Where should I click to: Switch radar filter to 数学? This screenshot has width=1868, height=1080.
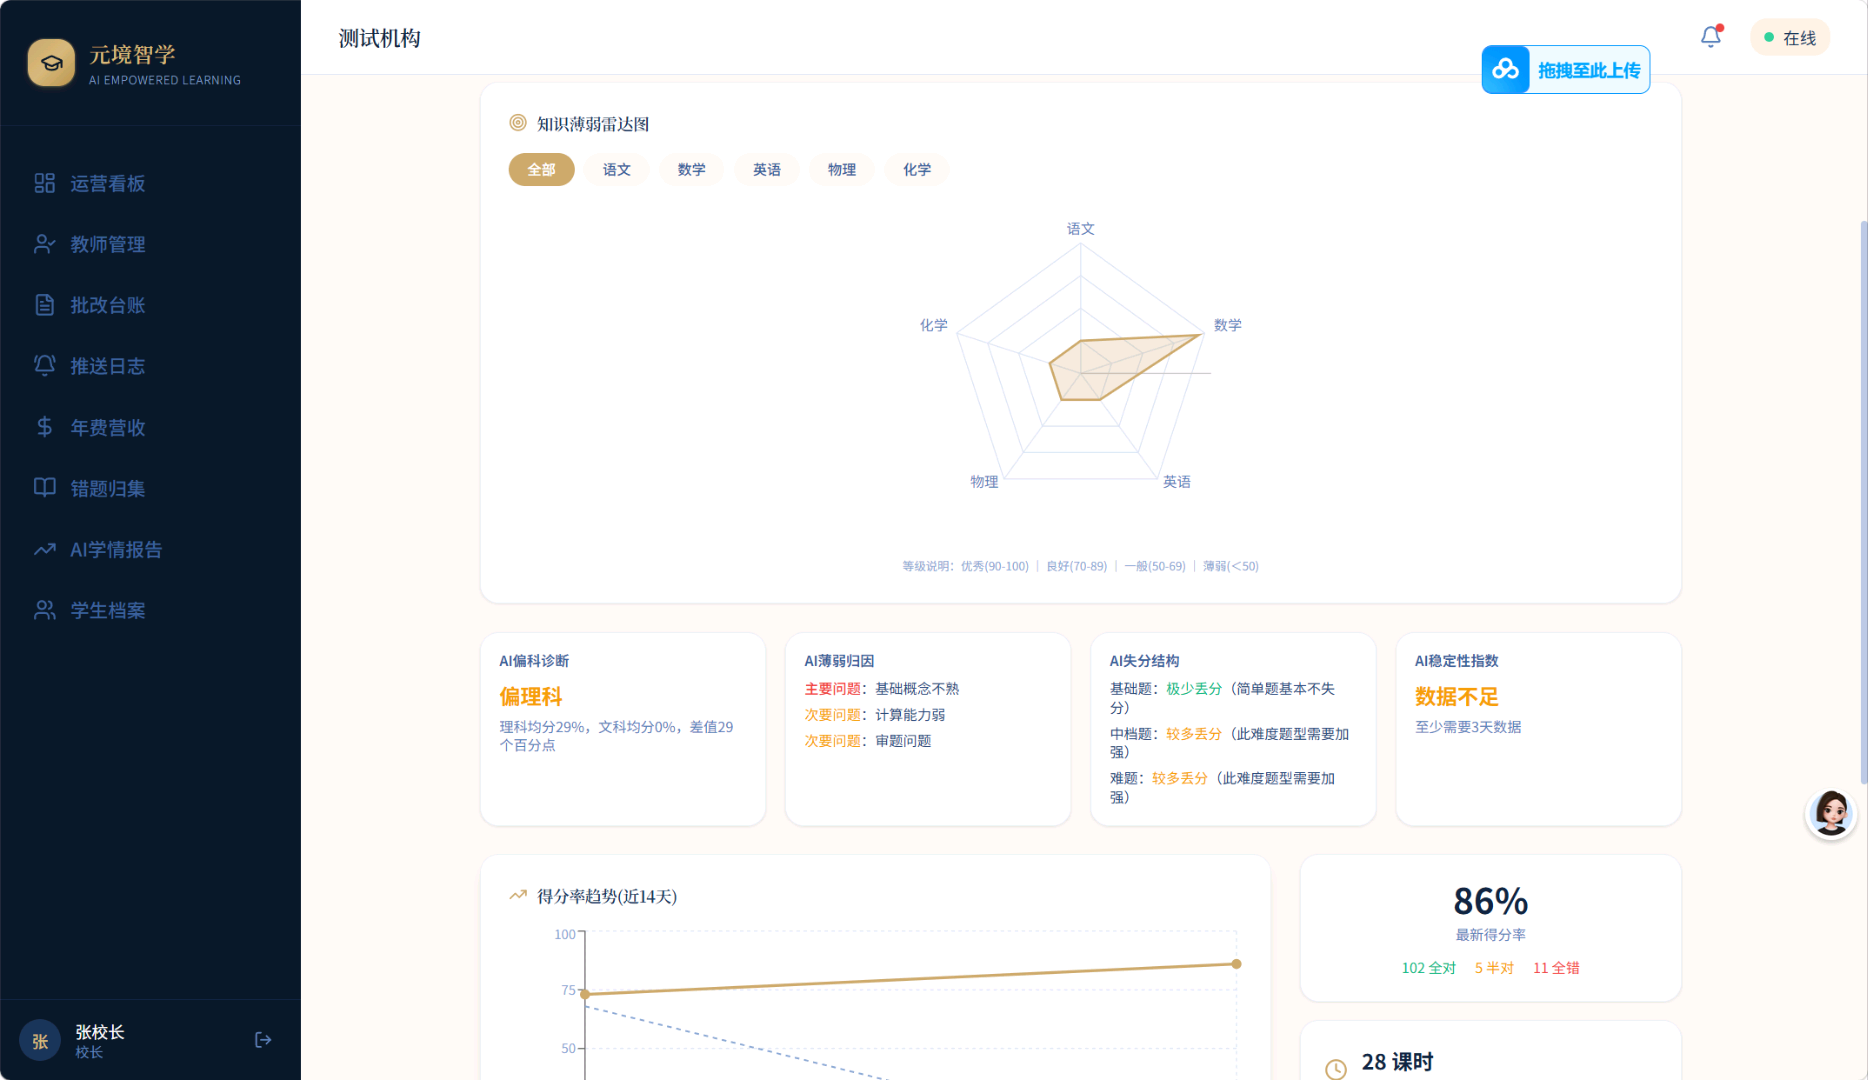(691, 169)
